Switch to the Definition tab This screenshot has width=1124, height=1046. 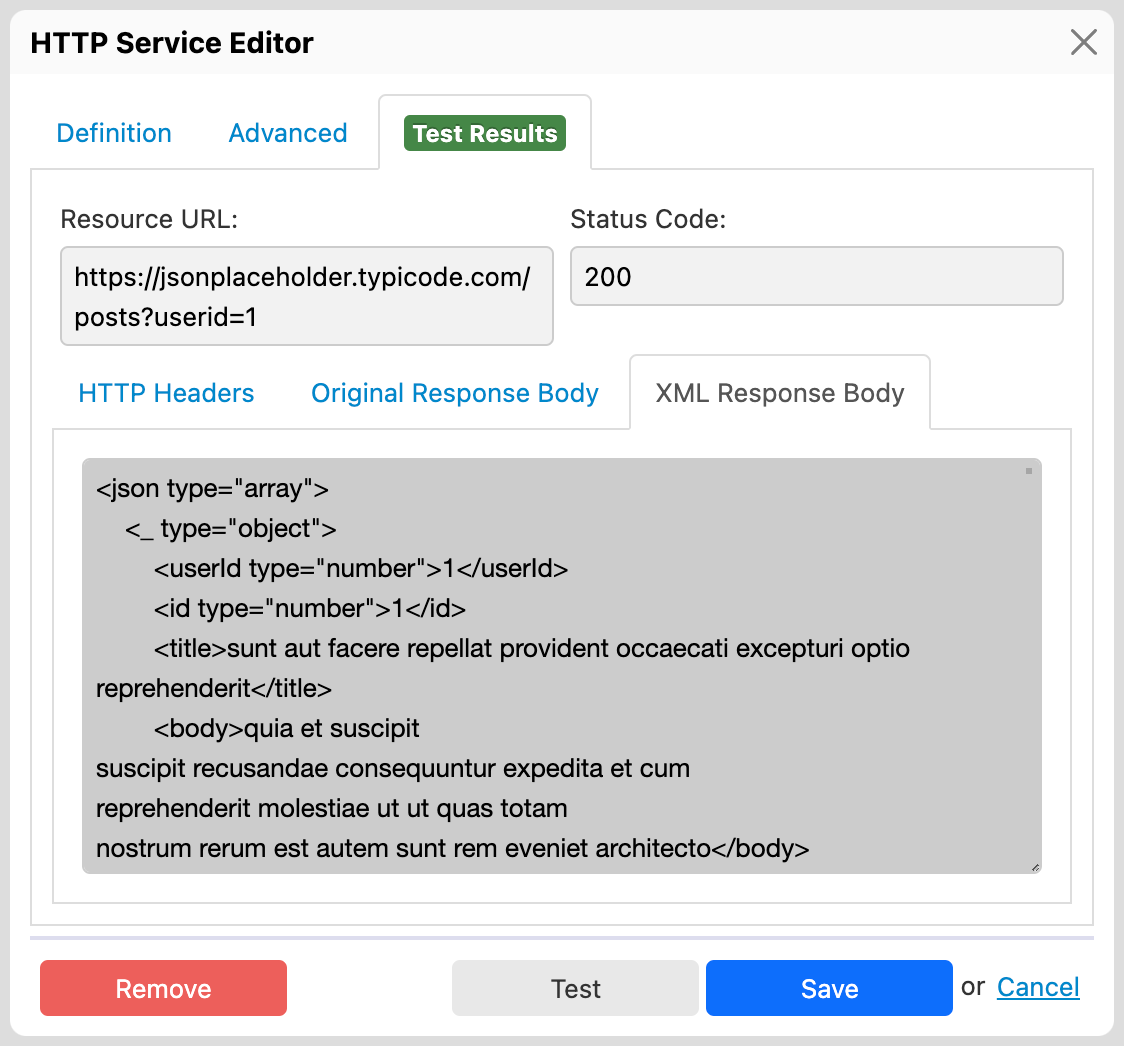[113, 132]
